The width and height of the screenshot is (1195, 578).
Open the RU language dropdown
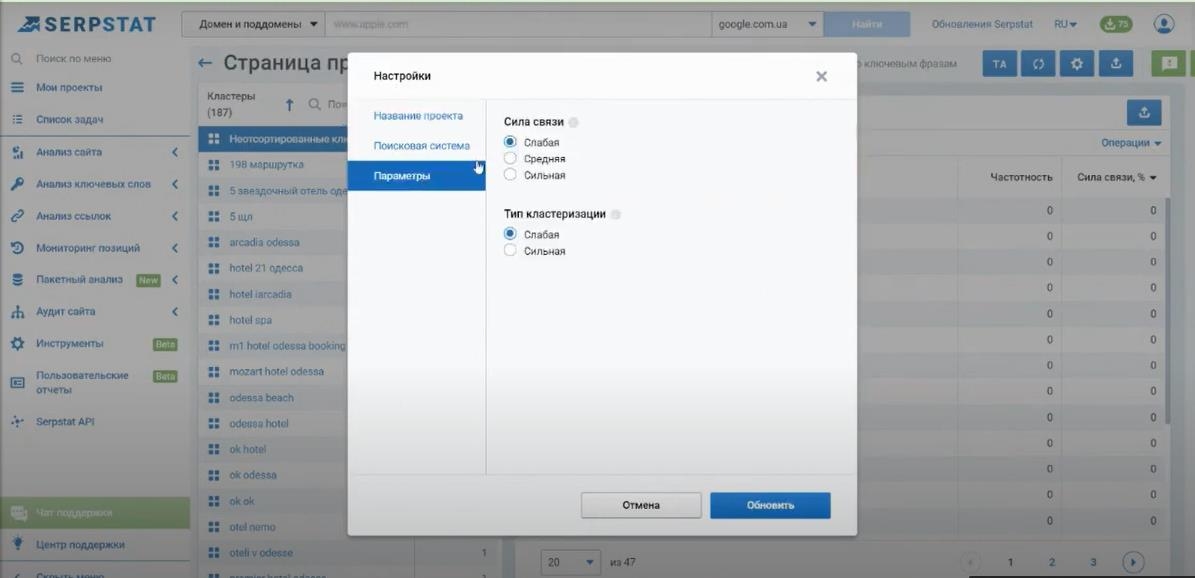[x=1065, y=24]
